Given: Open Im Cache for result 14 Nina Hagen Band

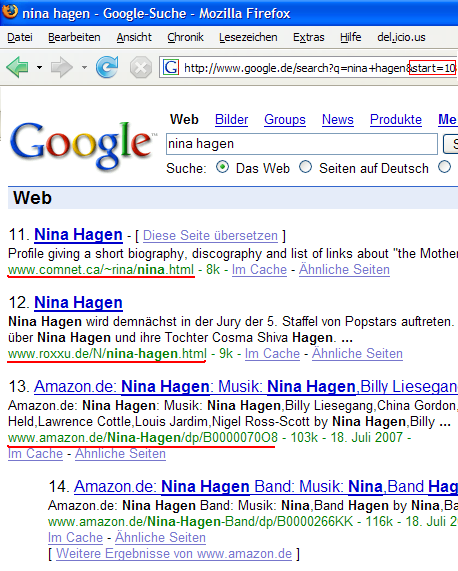Looking at the screenshot, I should (x=75, y=537).
